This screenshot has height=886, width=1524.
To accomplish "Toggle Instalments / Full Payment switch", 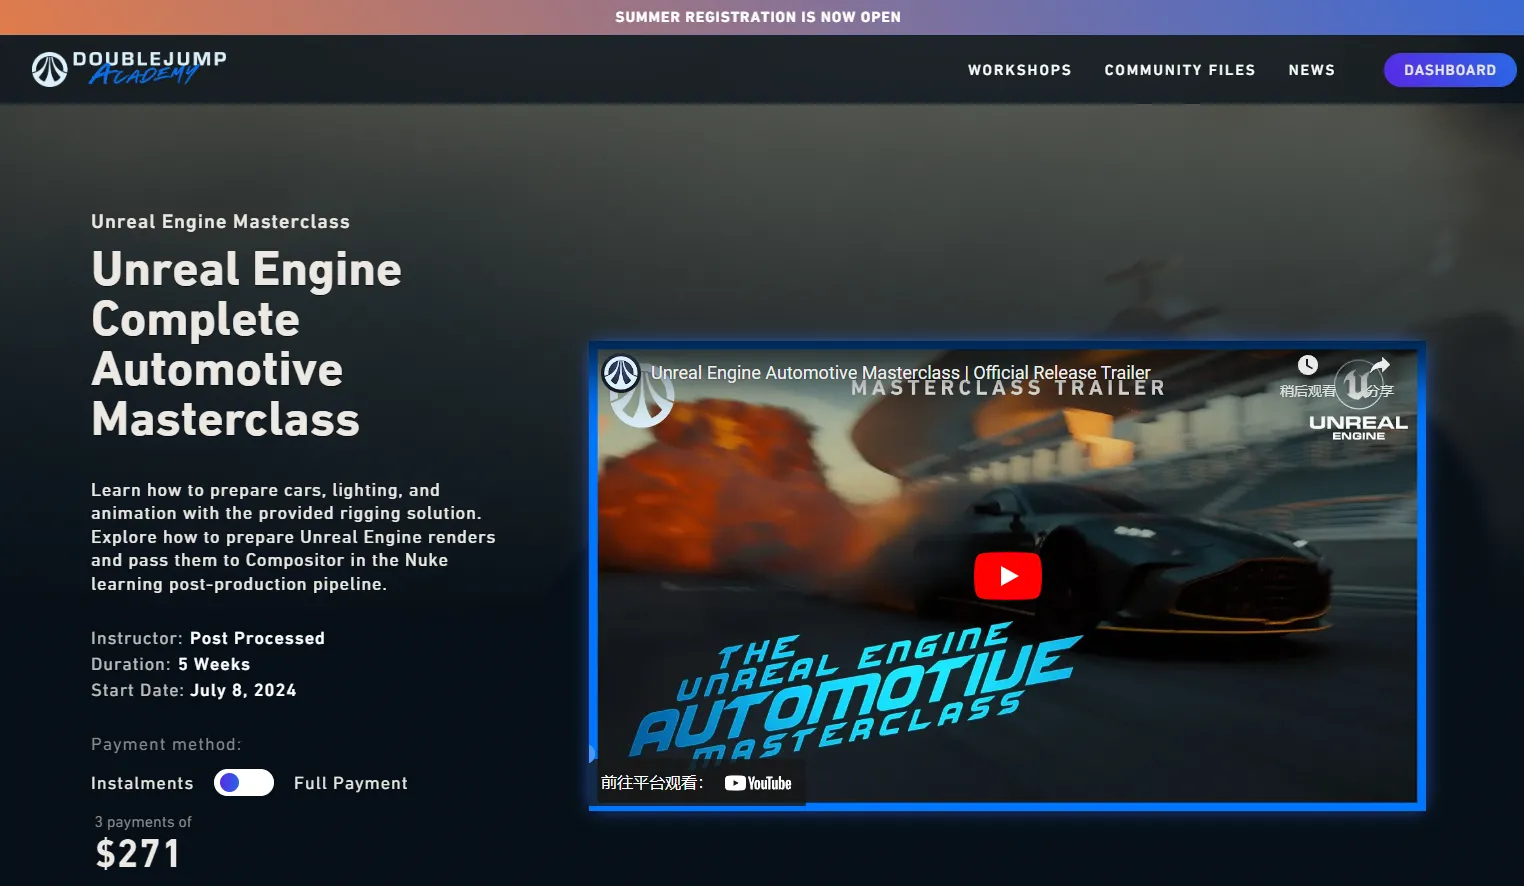I will (x=244, y=782).
